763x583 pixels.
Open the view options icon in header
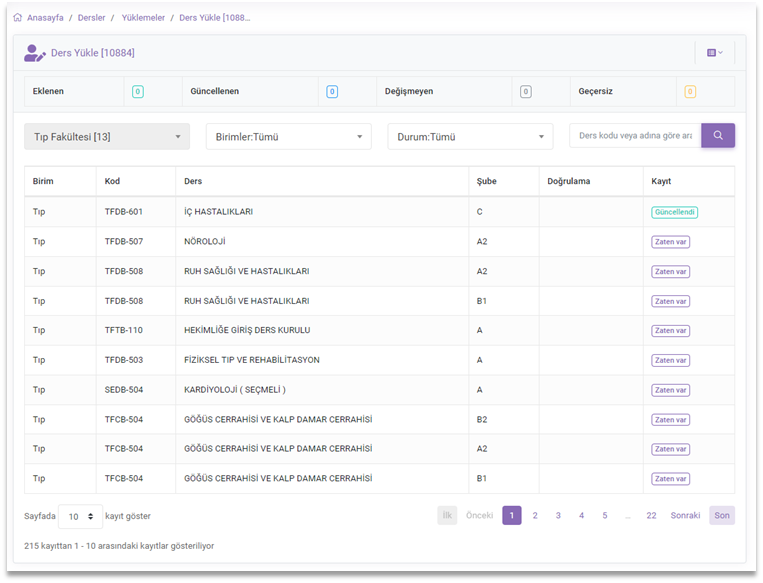click(715, 53)
